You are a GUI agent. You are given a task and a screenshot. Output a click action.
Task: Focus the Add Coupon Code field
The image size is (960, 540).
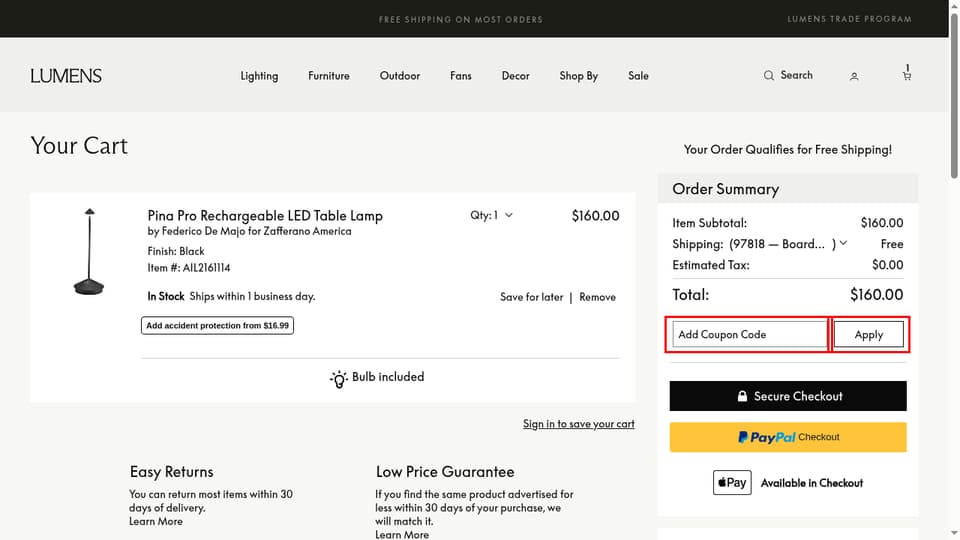tap(749, 334)
